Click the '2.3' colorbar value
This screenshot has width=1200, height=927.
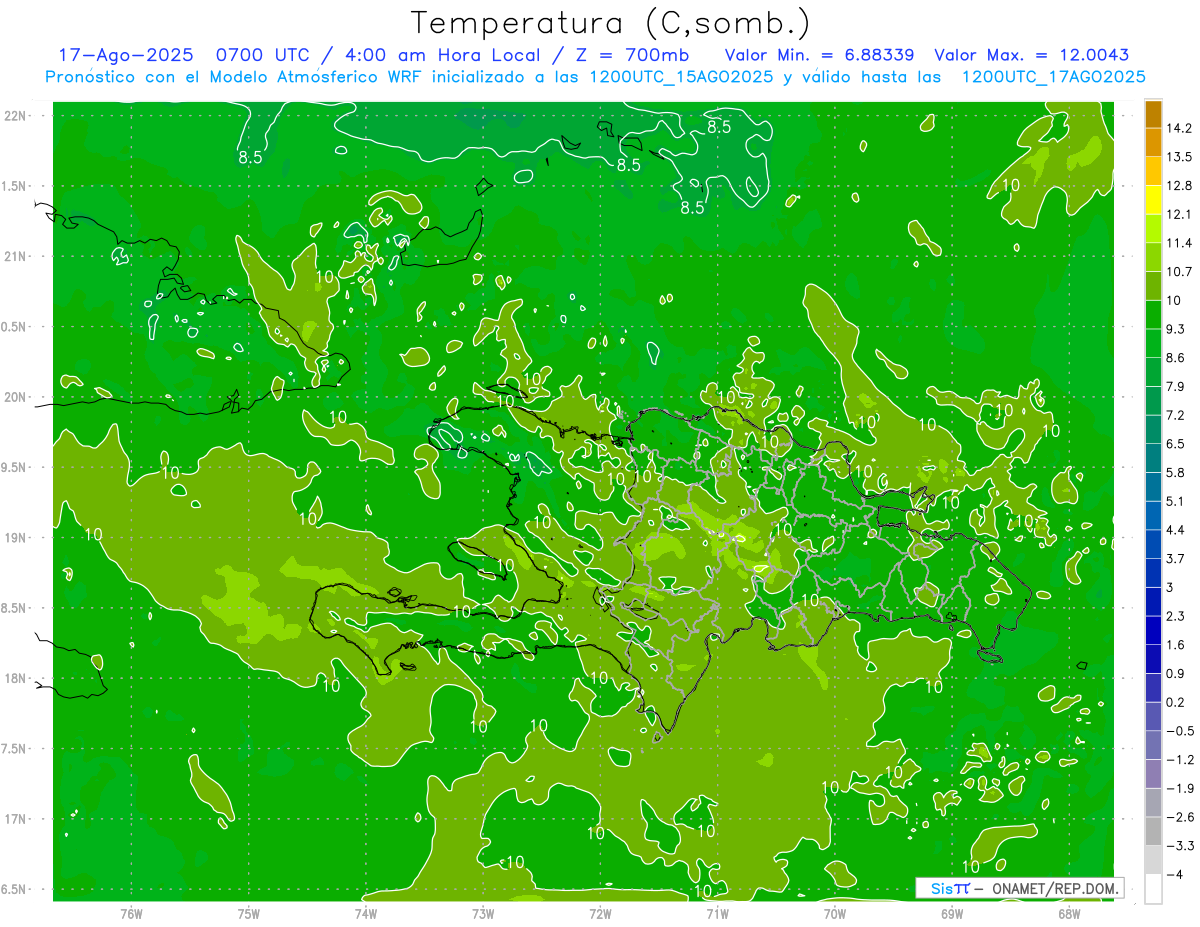(x=1176, y=615)
